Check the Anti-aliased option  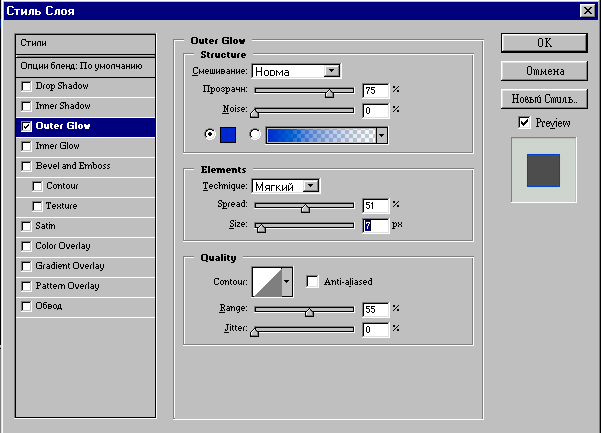tap(312, 282)
